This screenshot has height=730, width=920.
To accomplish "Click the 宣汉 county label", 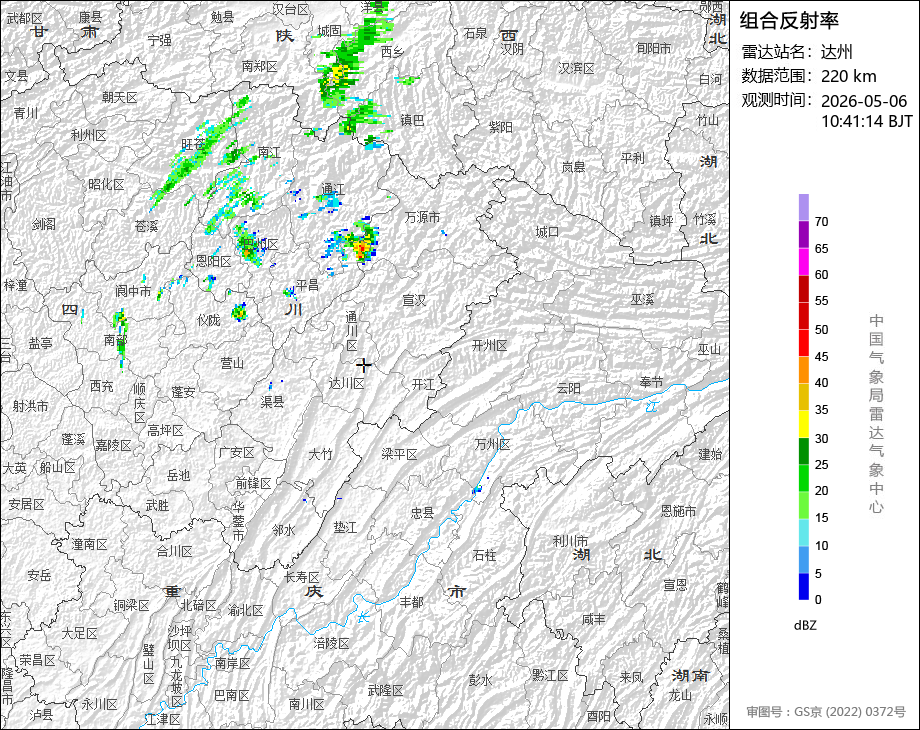I will (414, 300).
